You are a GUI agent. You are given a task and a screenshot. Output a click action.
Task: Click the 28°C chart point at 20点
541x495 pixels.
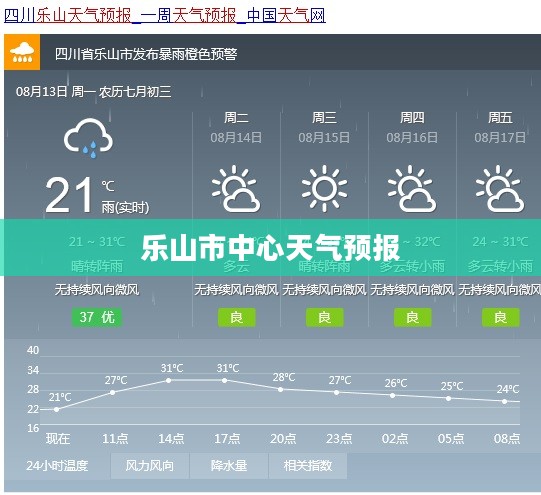point(281,389)
